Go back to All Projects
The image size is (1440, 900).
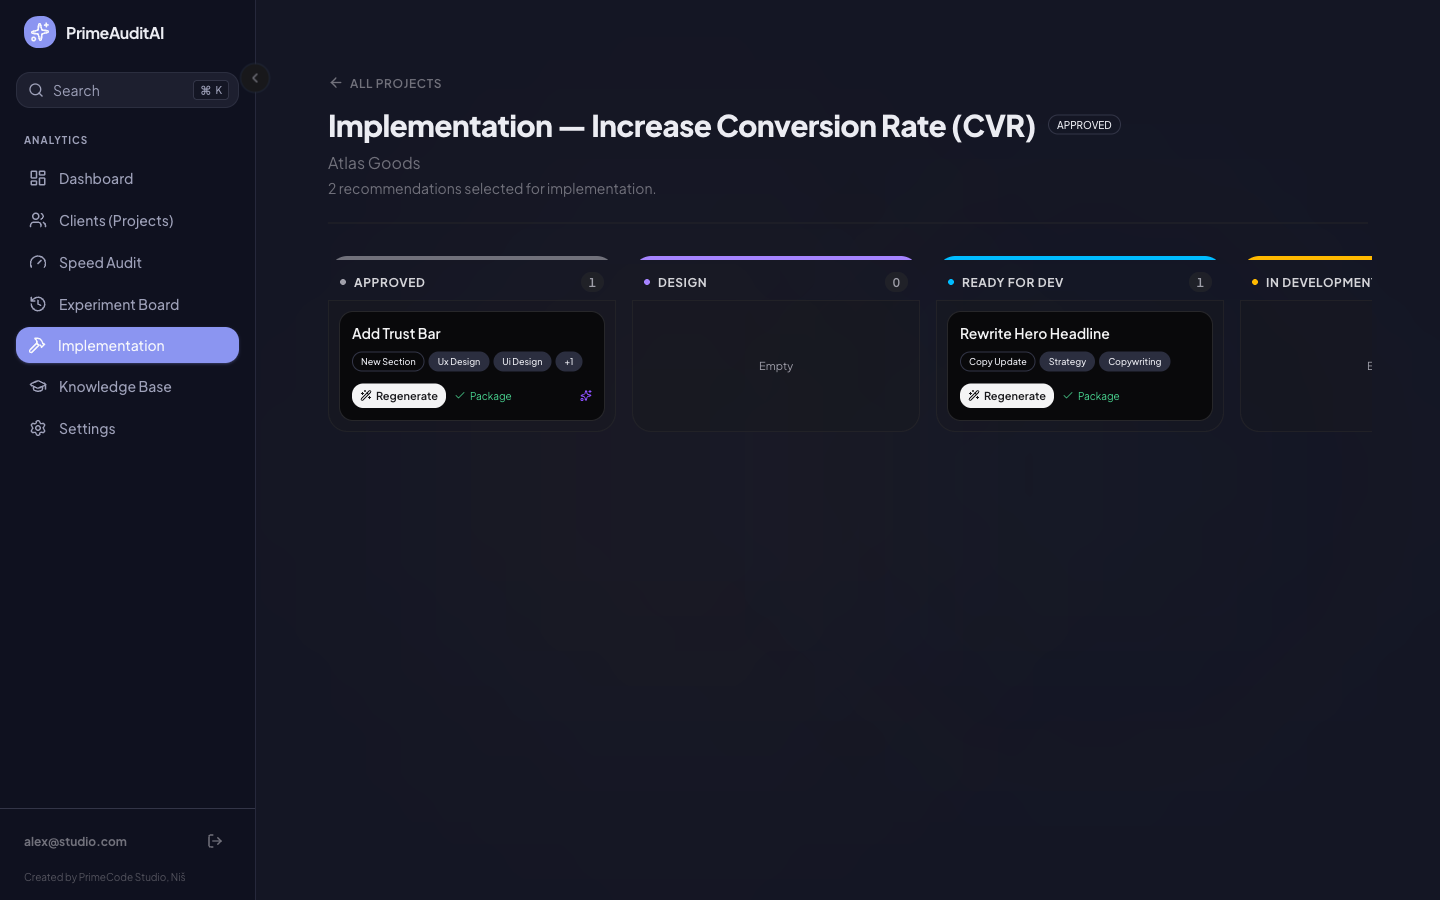pyautogui.click(x=386, y=83)
